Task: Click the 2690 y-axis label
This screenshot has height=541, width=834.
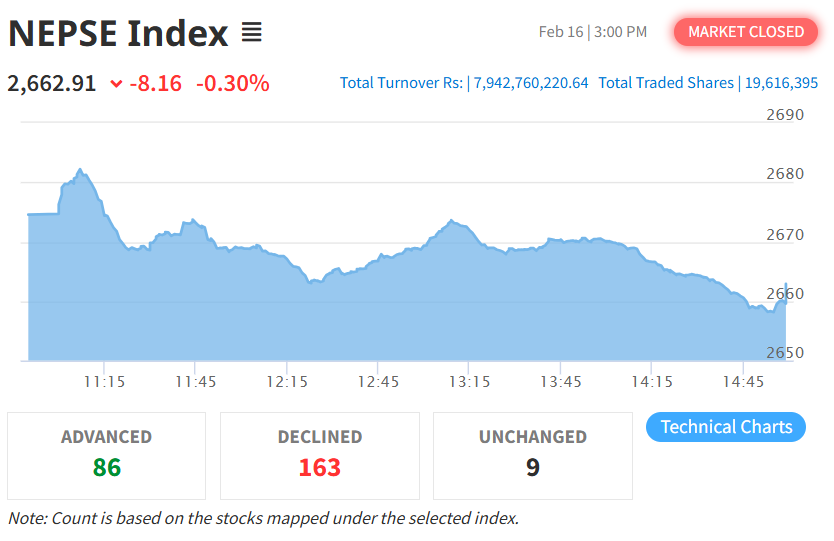Action: (785, 115)
